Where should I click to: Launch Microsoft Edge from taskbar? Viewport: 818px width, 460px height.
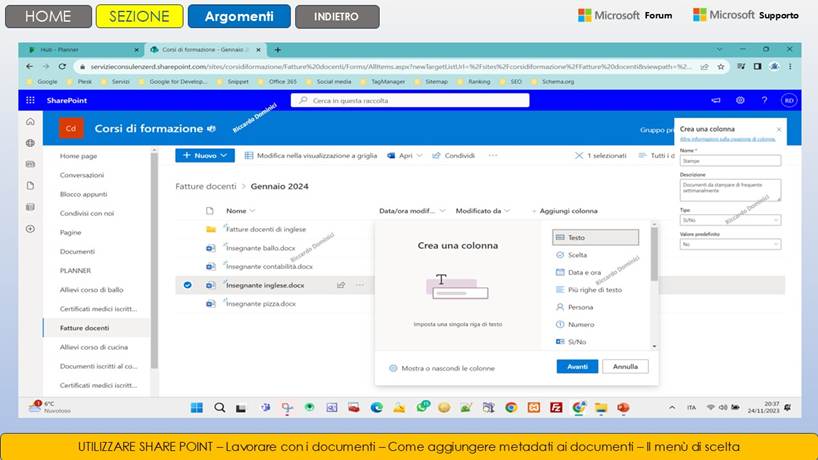click(x=377, y=408)
